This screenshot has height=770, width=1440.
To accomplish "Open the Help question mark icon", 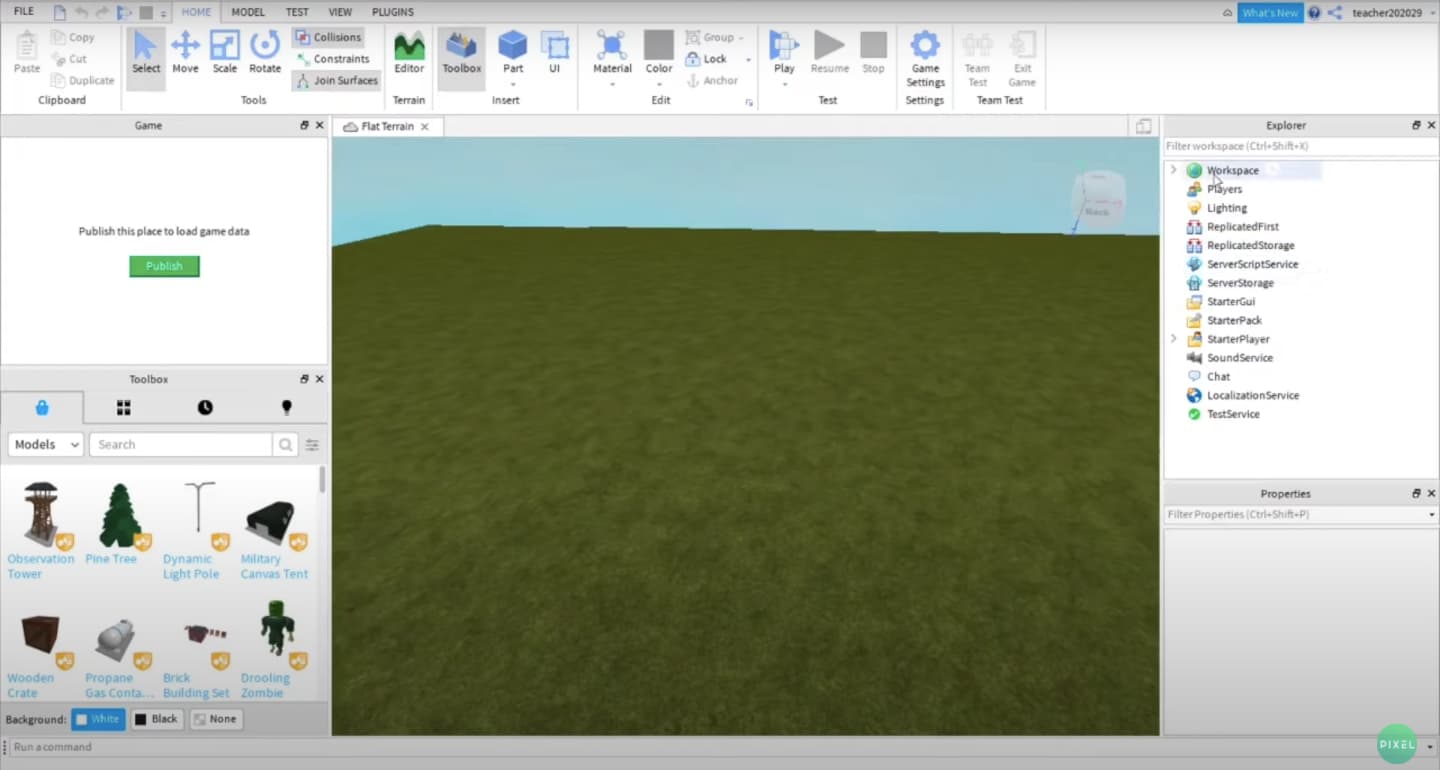I will pyautogui.click(x=1314, y=13).
